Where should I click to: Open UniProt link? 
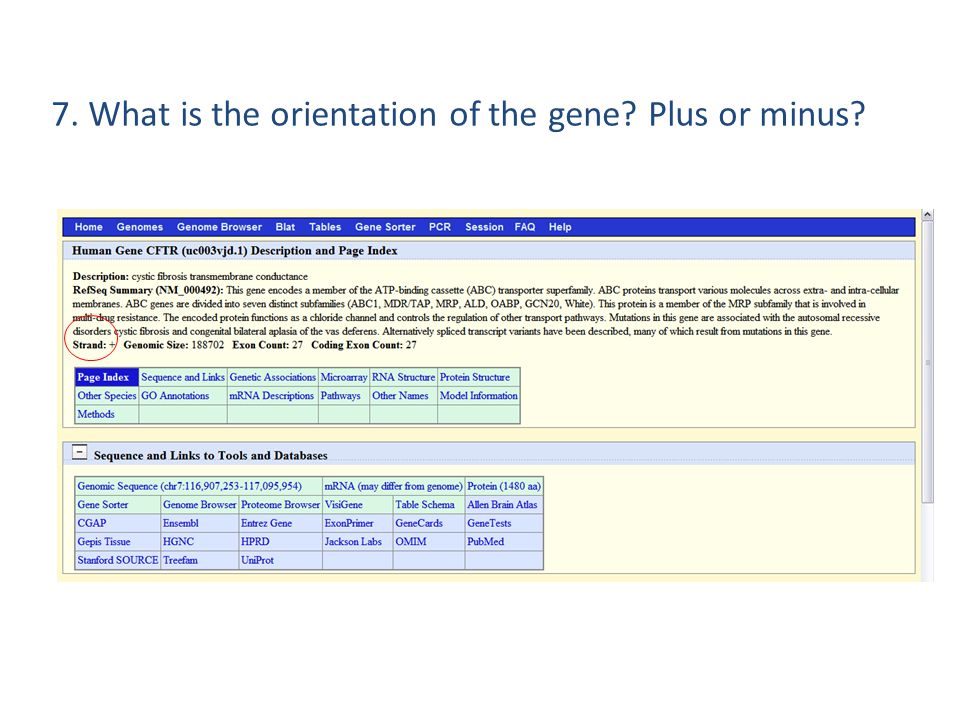coord(257,560)
